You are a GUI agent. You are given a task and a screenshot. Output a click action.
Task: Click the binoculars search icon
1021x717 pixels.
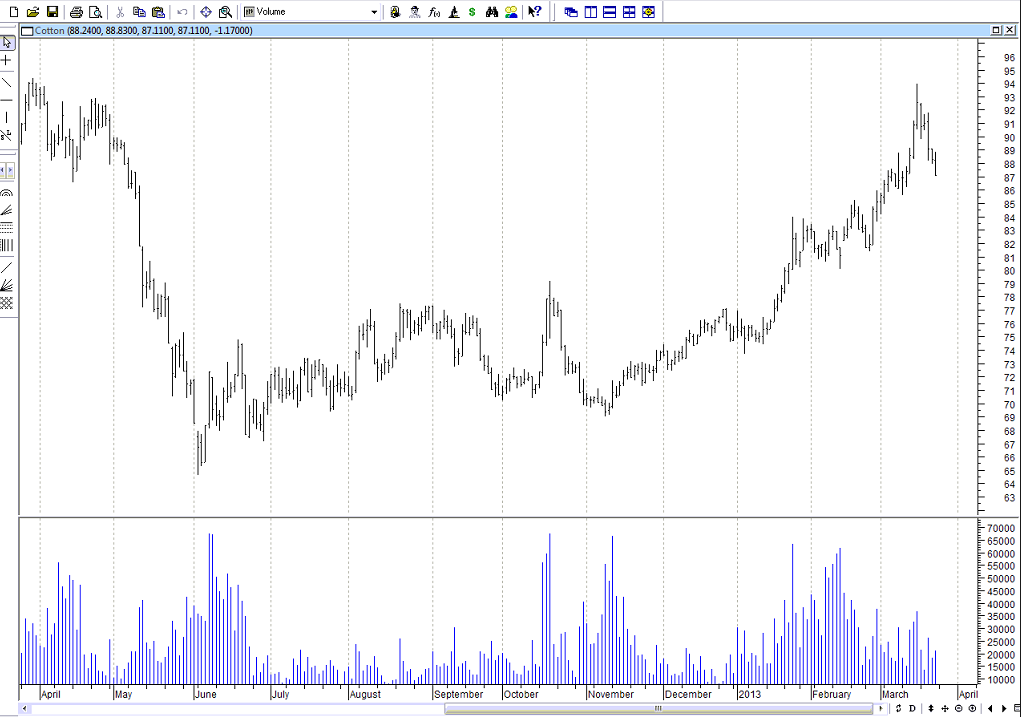tap(491, 12)
